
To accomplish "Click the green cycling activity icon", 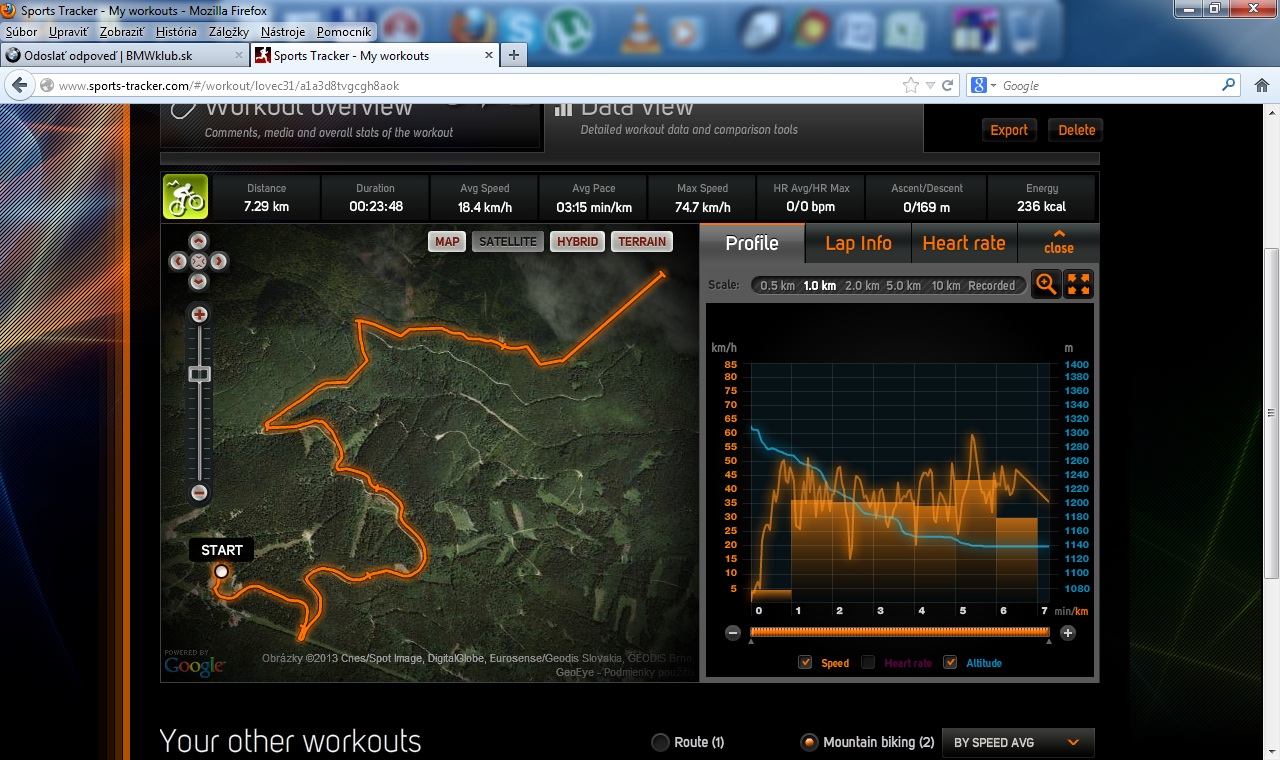I will coord(185,197).
